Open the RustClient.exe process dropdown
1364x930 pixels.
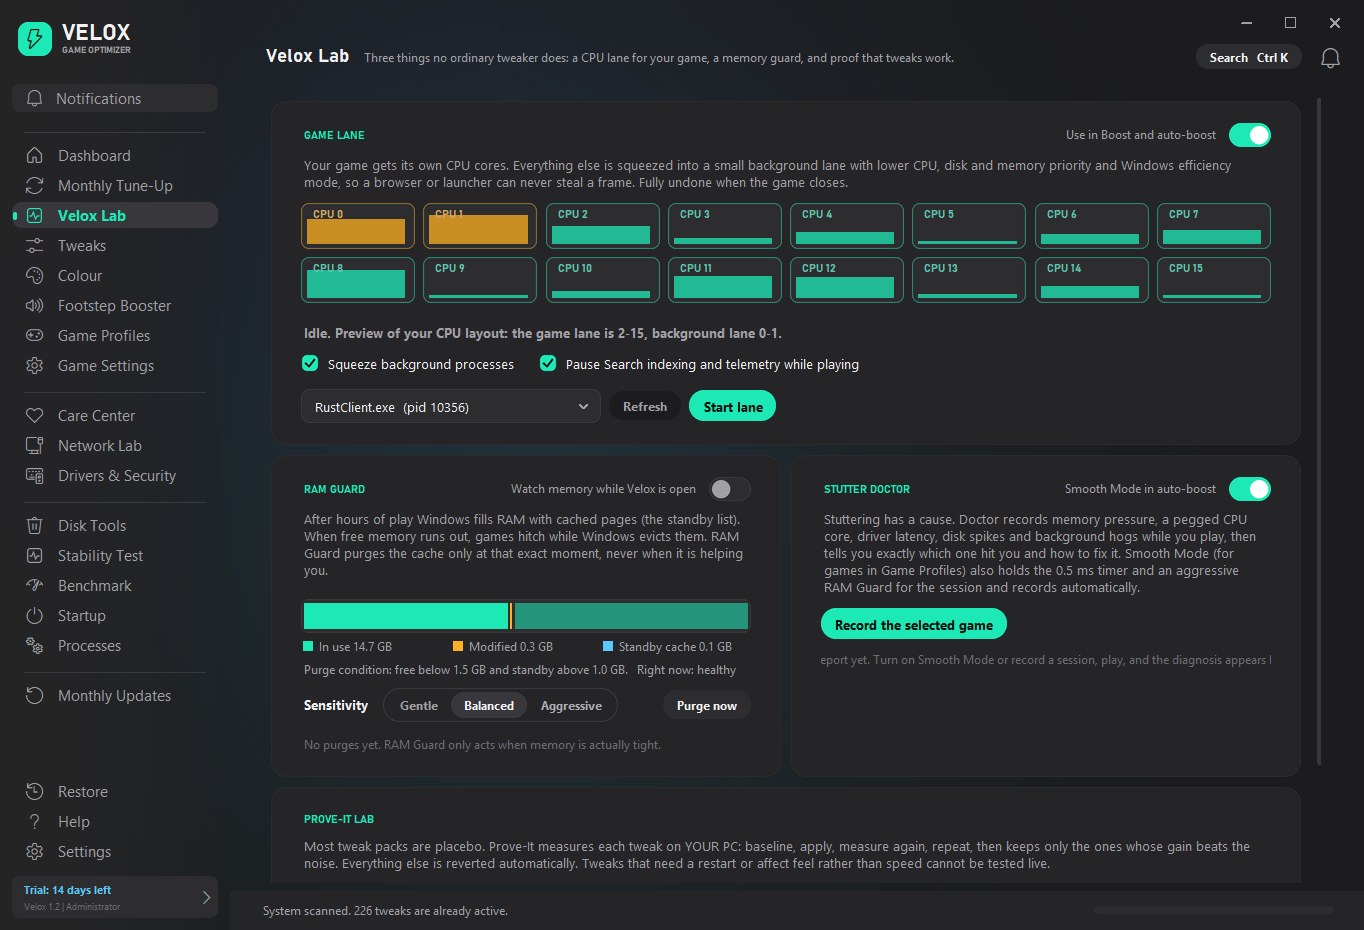(451, 407)
